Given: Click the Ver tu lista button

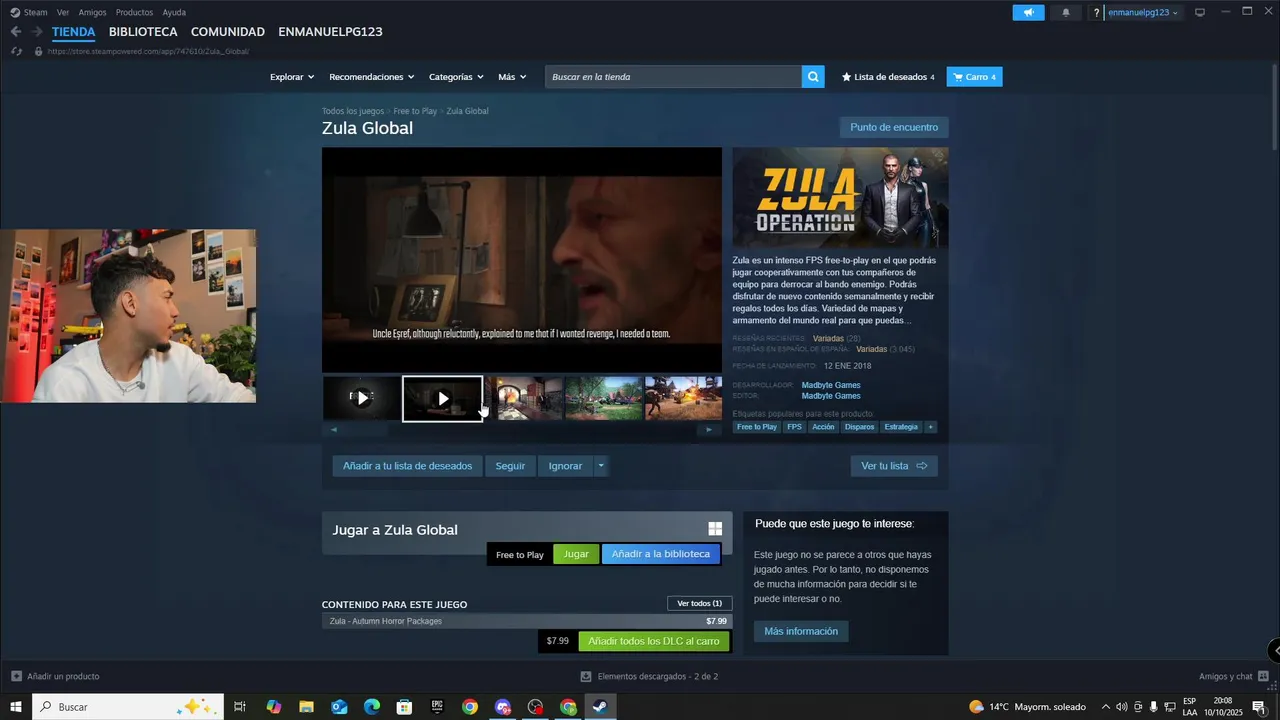Looking at the screenshot, I should (894, 466).
